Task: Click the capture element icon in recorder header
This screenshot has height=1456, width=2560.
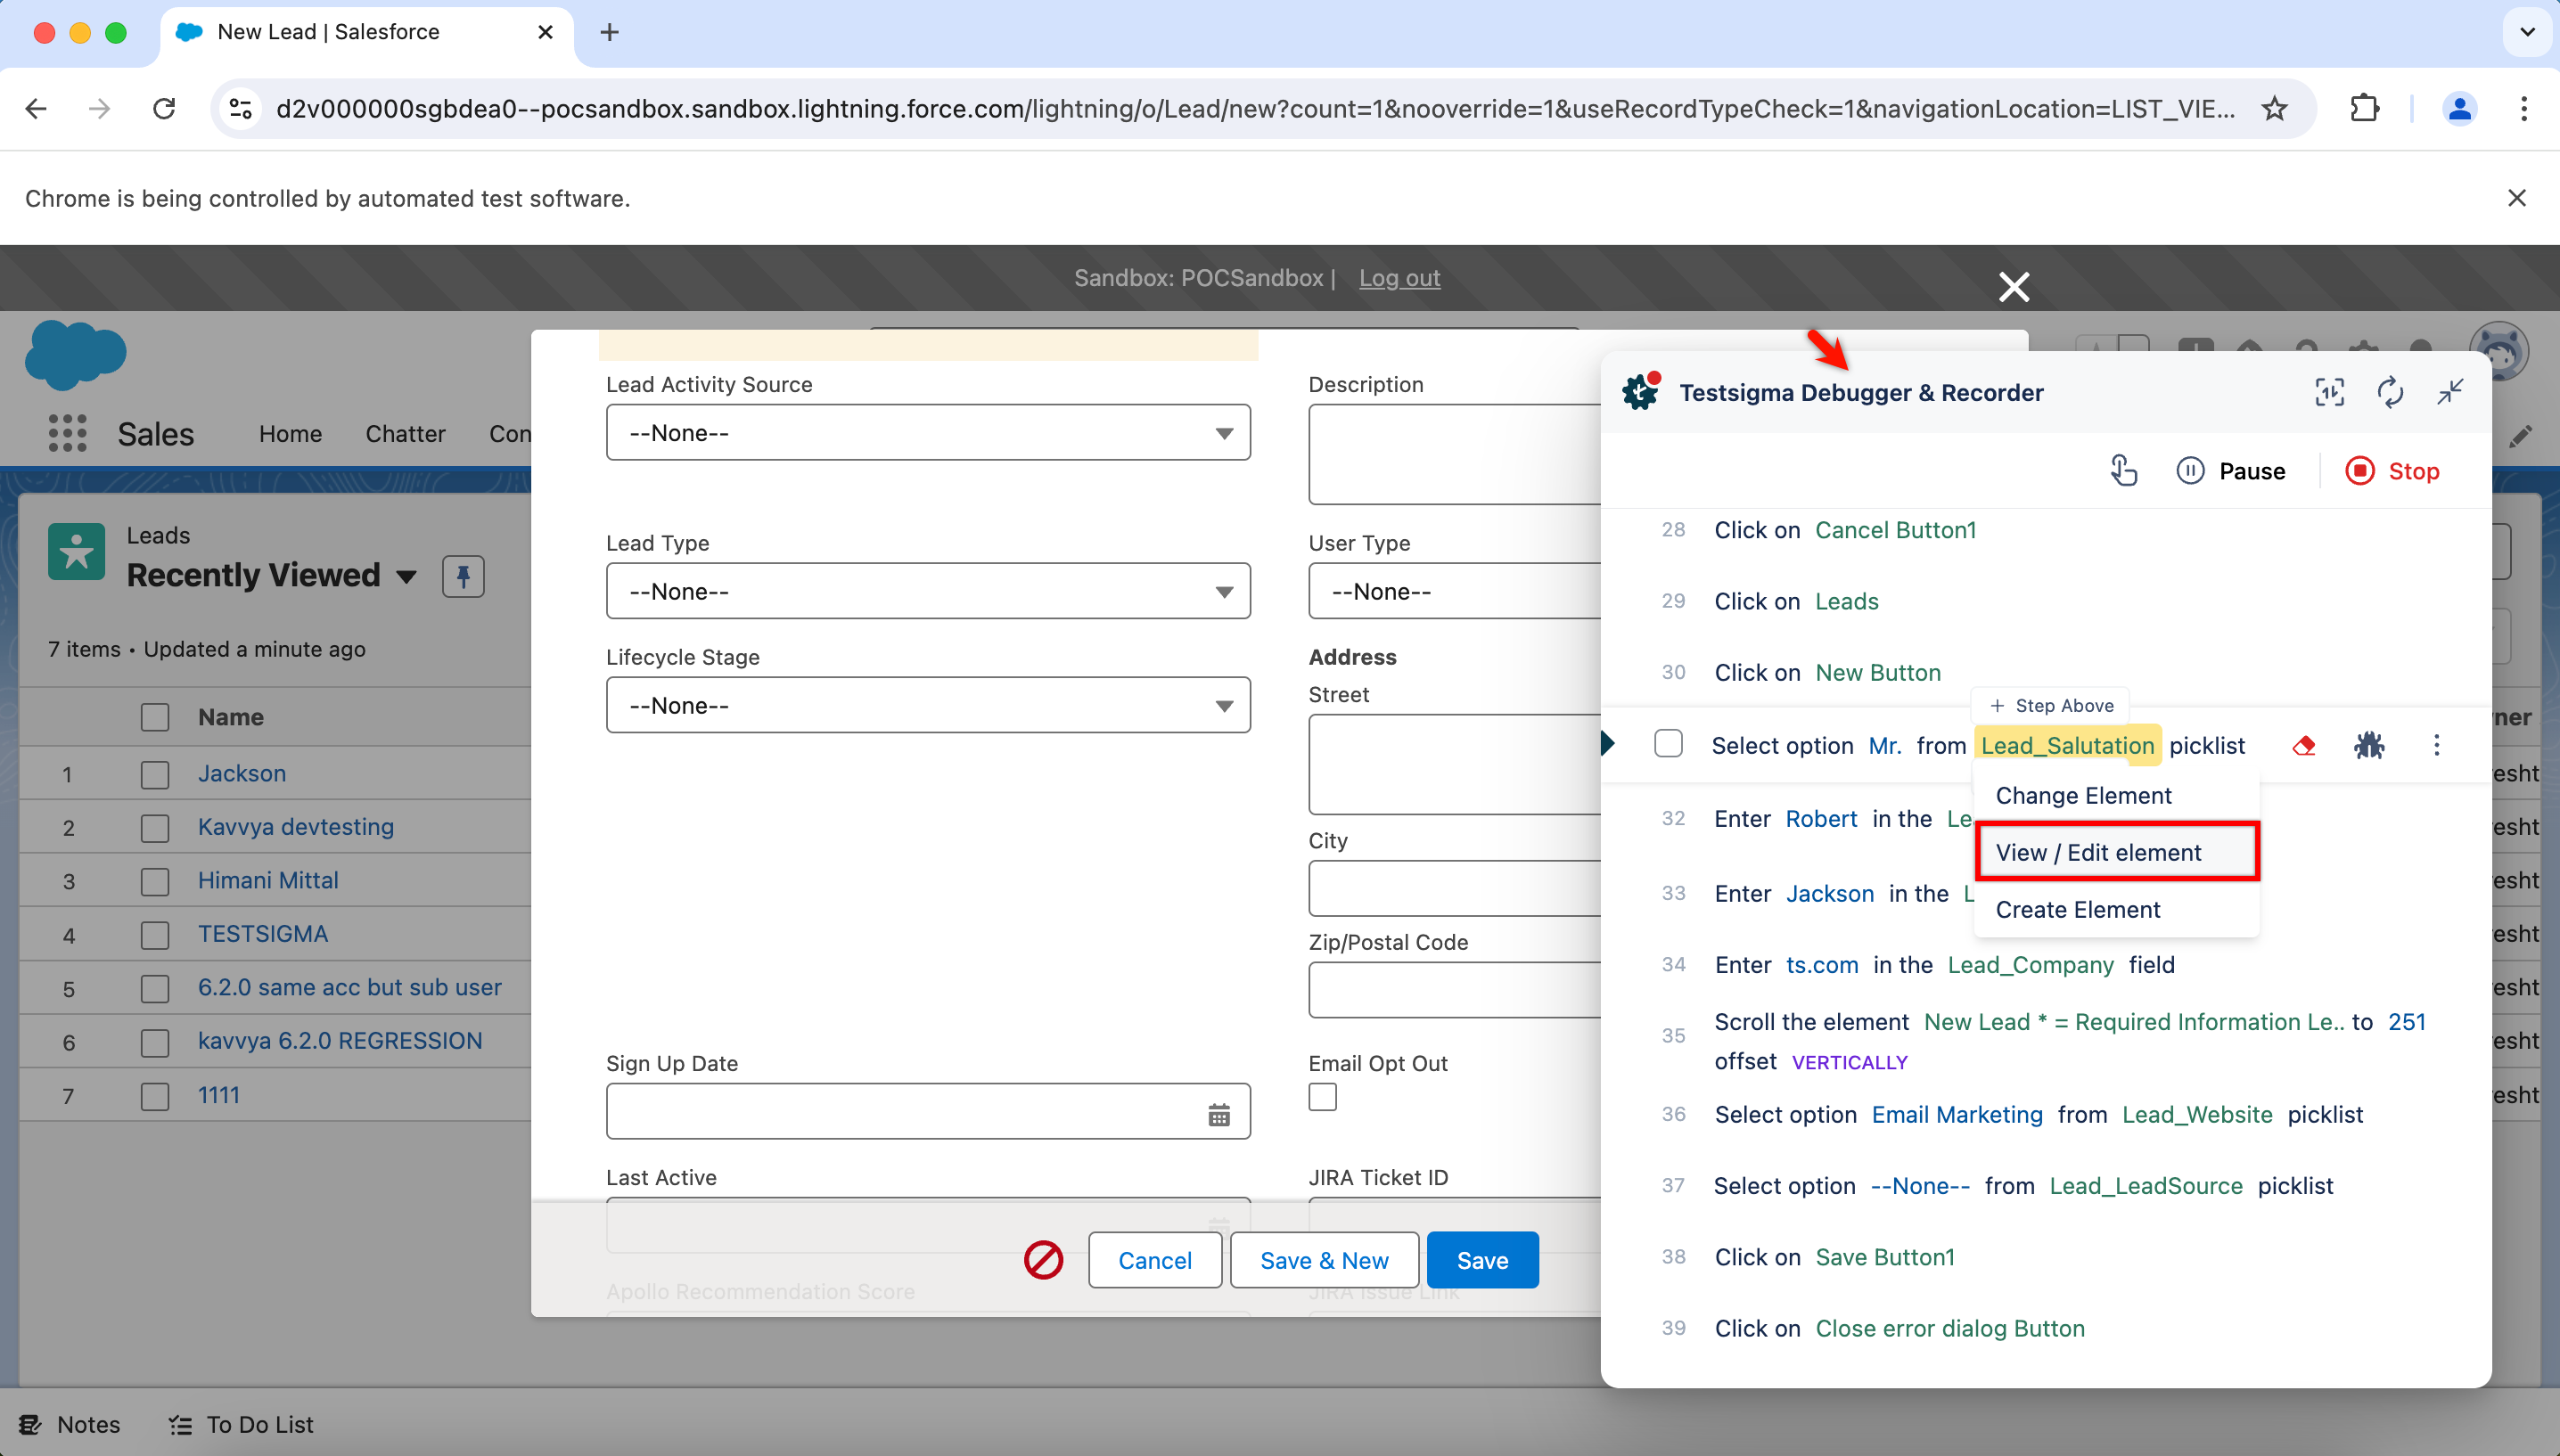Action: pos(2329,392)
